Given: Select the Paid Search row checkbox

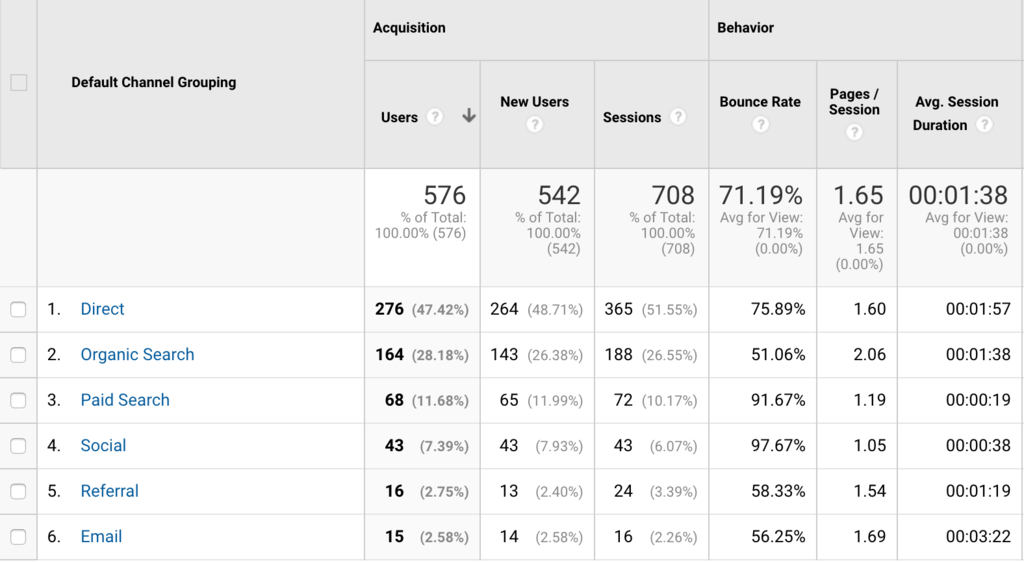Looking at the screenshot, I should pyautogui.click(x=18, y=400).
